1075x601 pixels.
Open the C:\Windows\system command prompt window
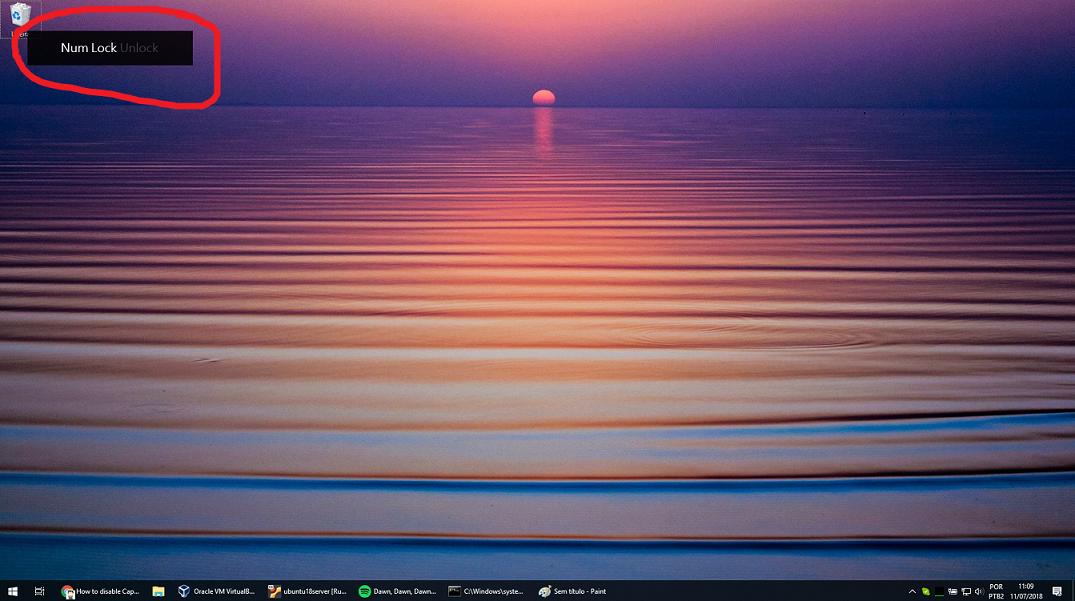point(487,590)
